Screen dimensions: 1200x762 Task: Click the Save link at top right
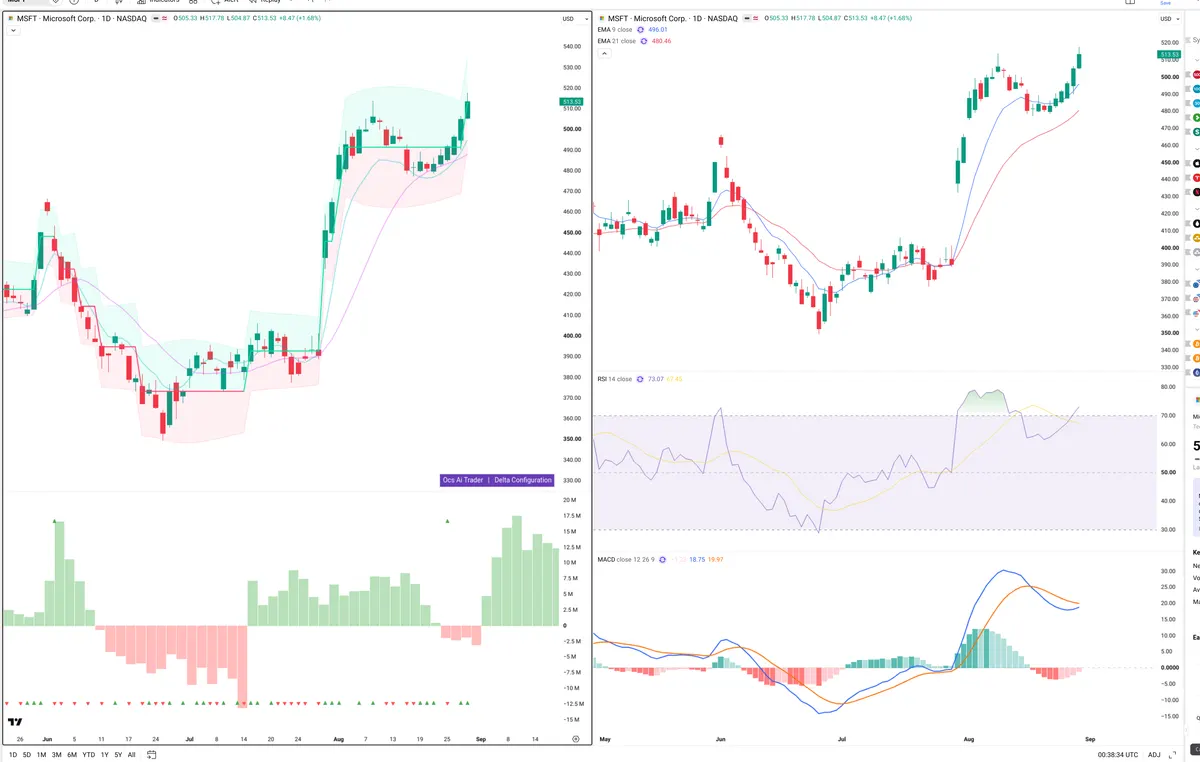coord(1165,4)
